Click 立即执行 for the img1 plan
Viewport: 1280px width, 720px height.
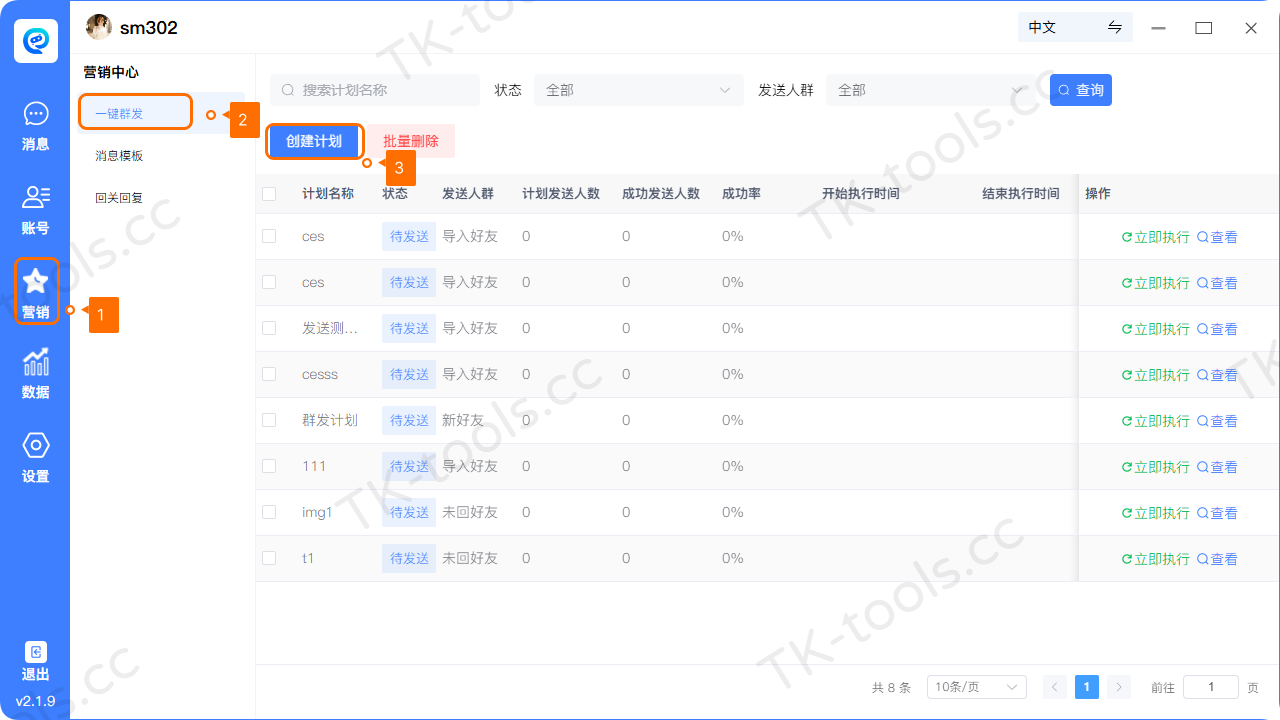(x=1155, y=513)
